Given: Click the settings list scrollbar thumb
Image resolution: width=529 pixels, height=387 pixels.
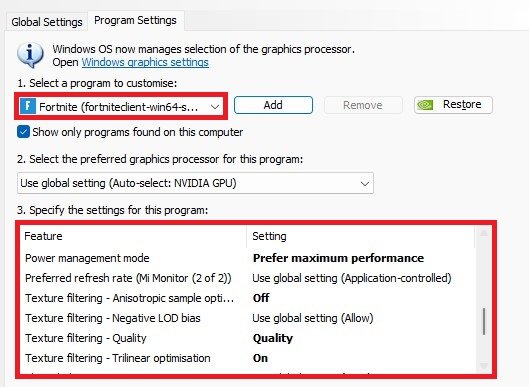Looking at the screenshot, I should pos(484,321).
